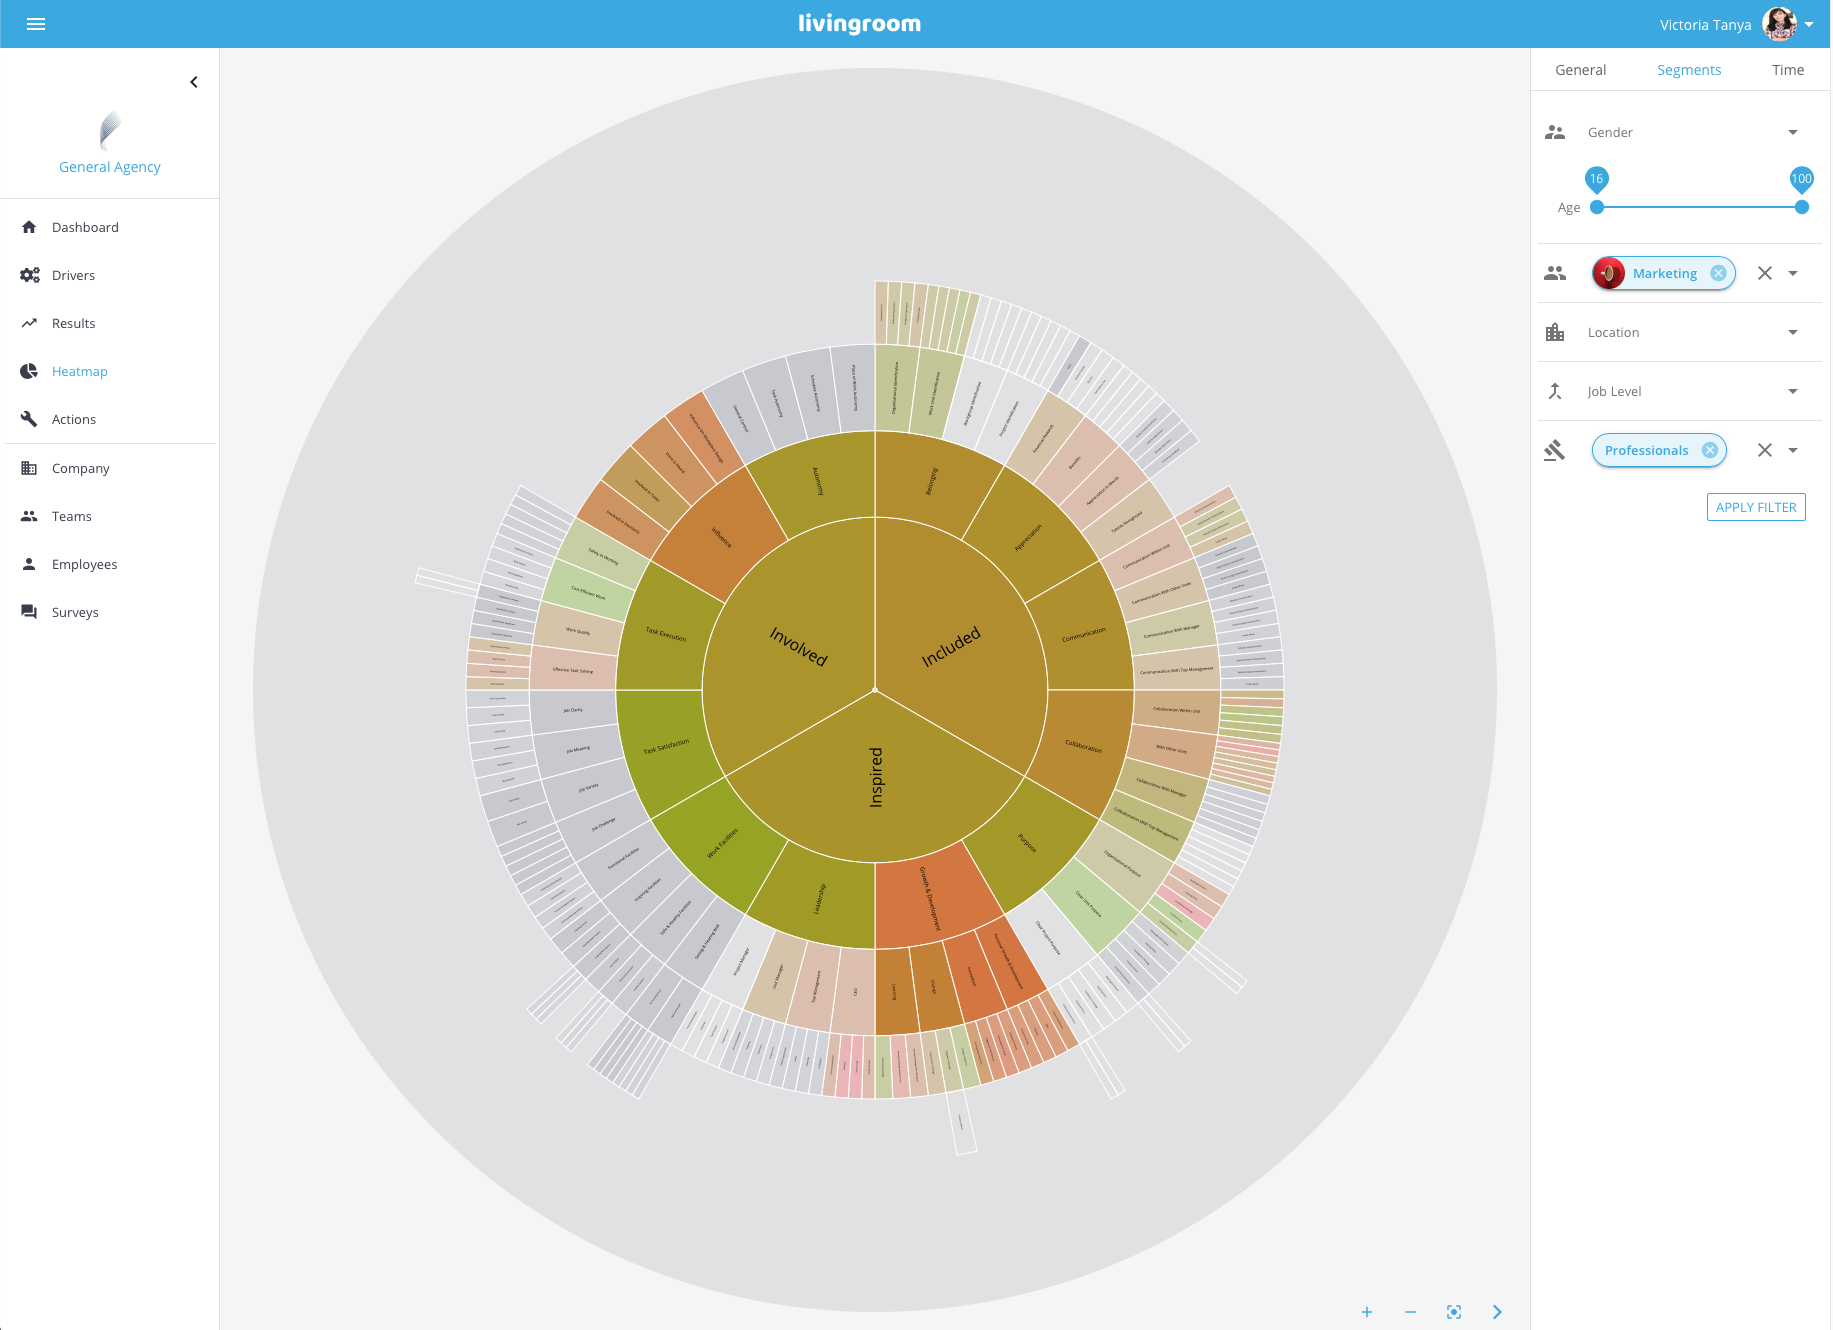Click the zoom out minus icon
Screen dimensions: 1833x1330
pos(1410,1312)
